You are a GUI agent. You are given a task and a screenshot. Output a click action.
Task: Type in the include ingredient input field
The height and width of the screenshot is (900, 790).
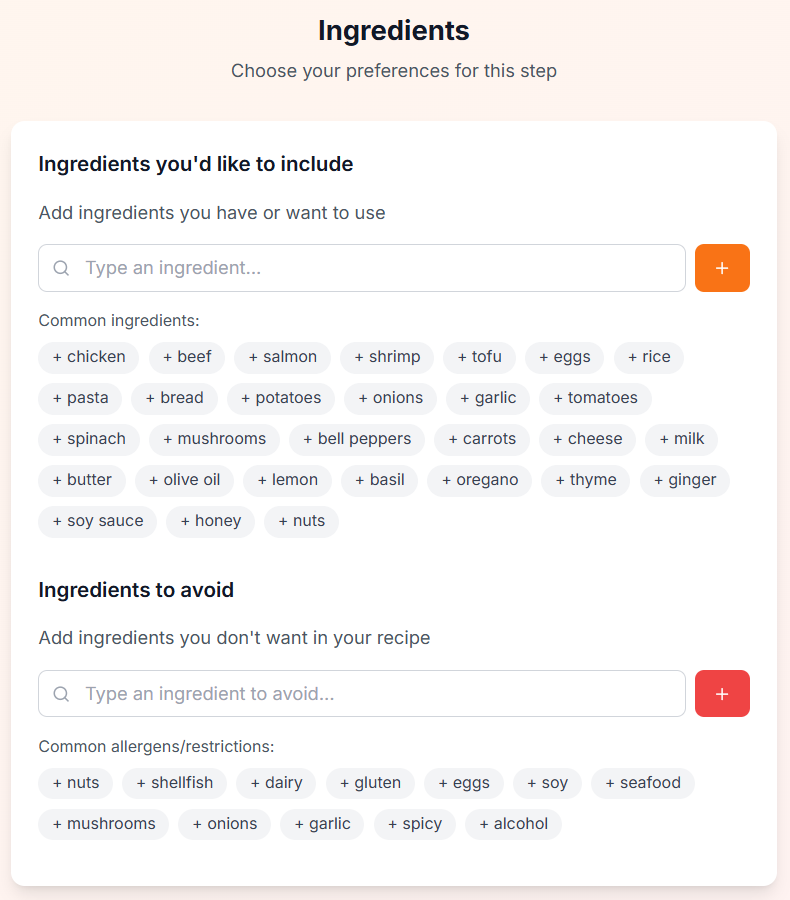click(x=380, y=268)
